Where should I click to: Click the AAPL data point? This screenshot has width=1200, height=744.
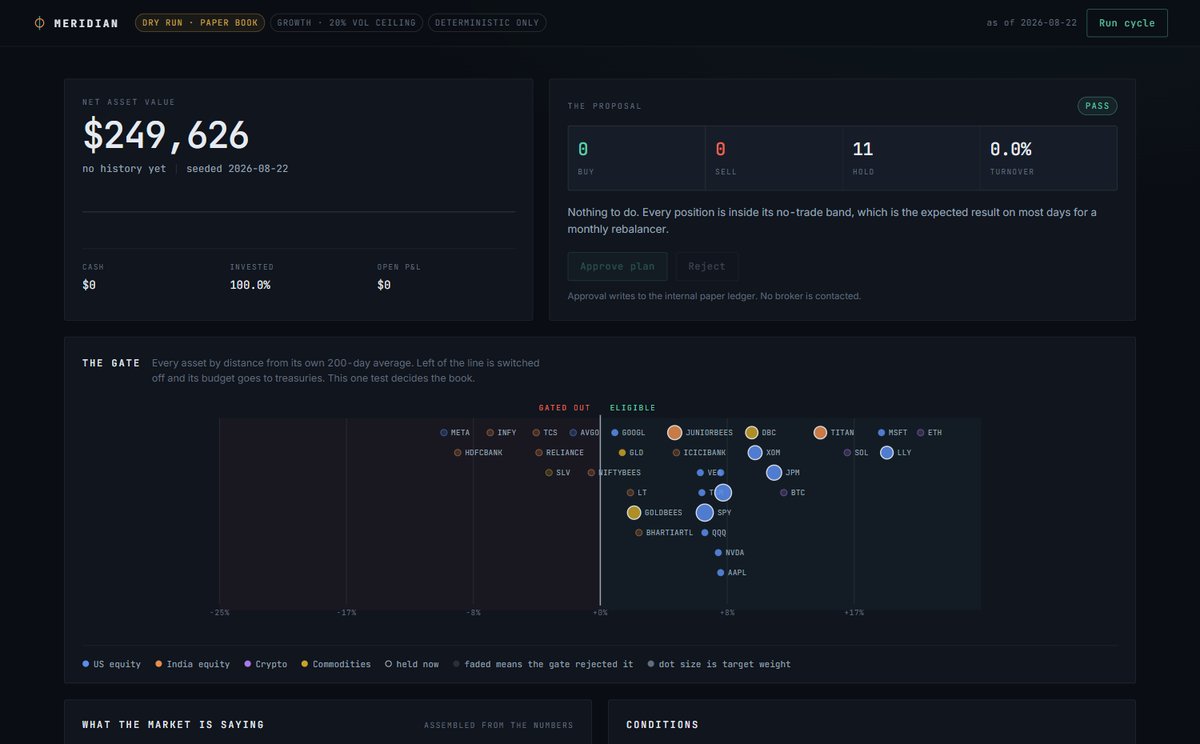(x=721, y=573)
